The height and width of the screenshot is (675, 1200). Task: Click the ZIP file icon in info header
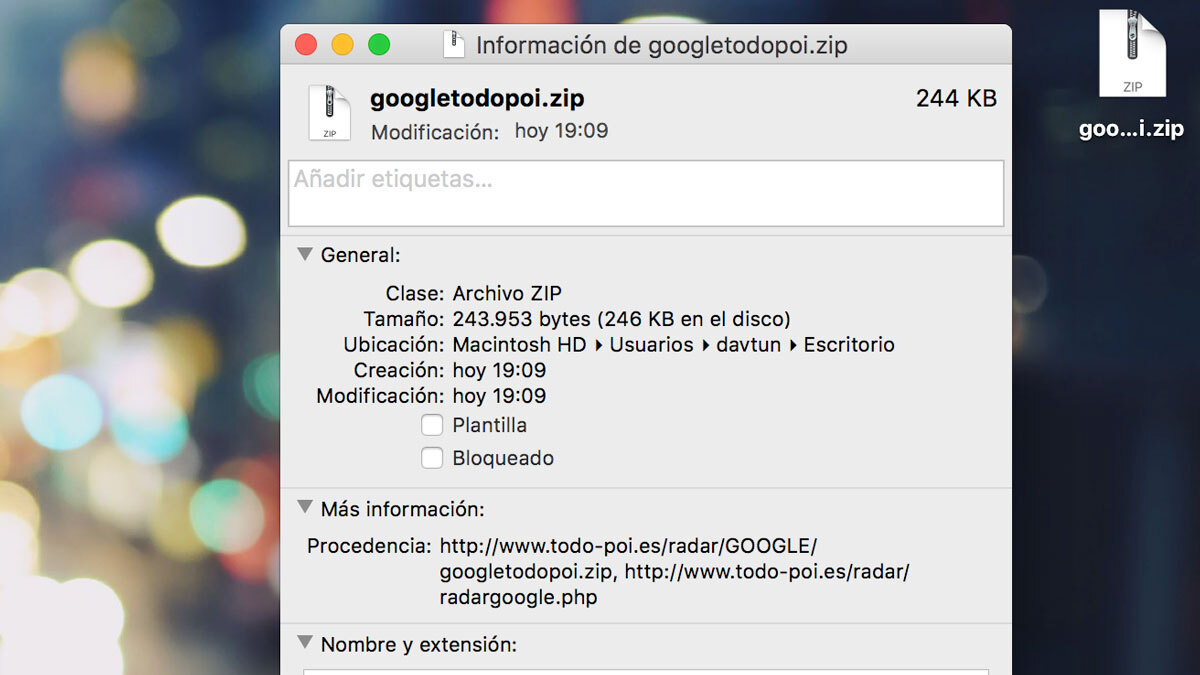click(329, 113)
